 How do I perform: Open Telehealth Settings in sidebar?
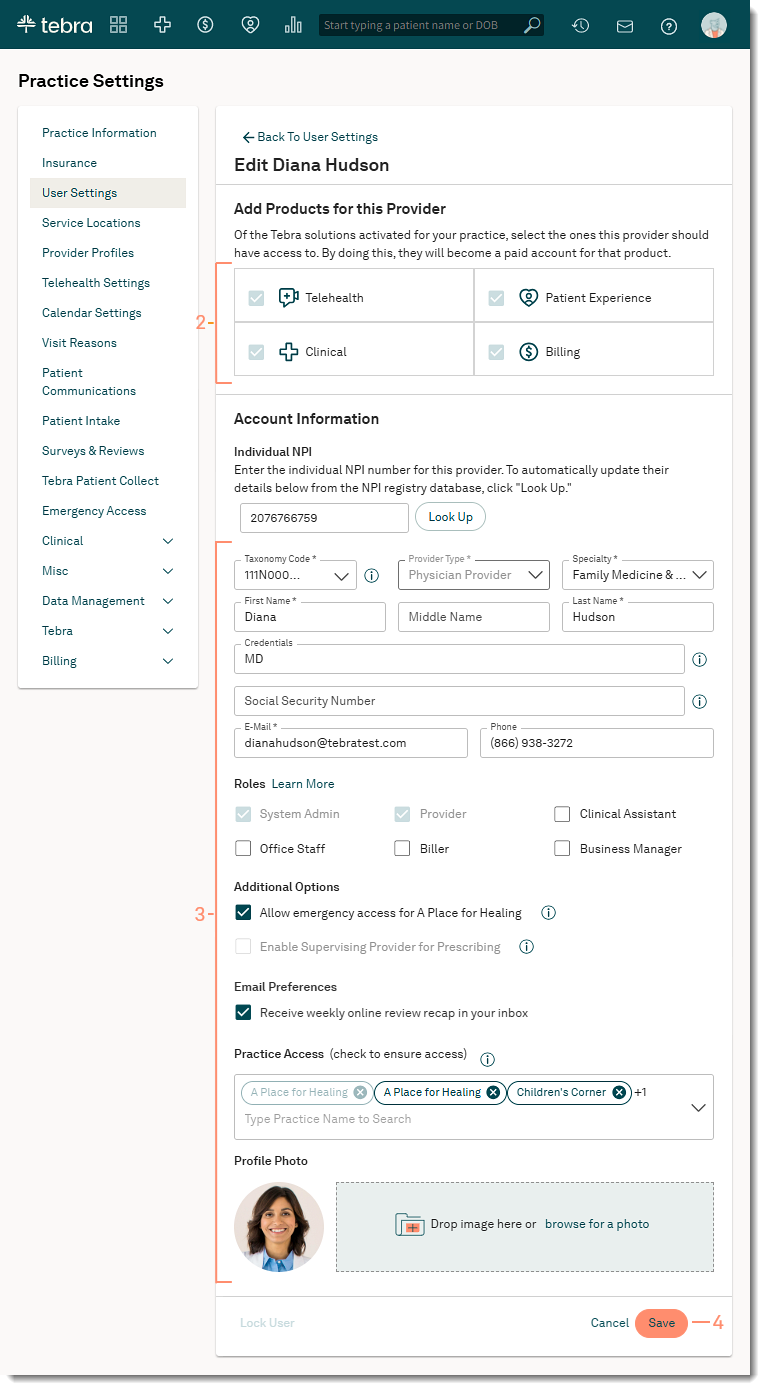point(96,283)
